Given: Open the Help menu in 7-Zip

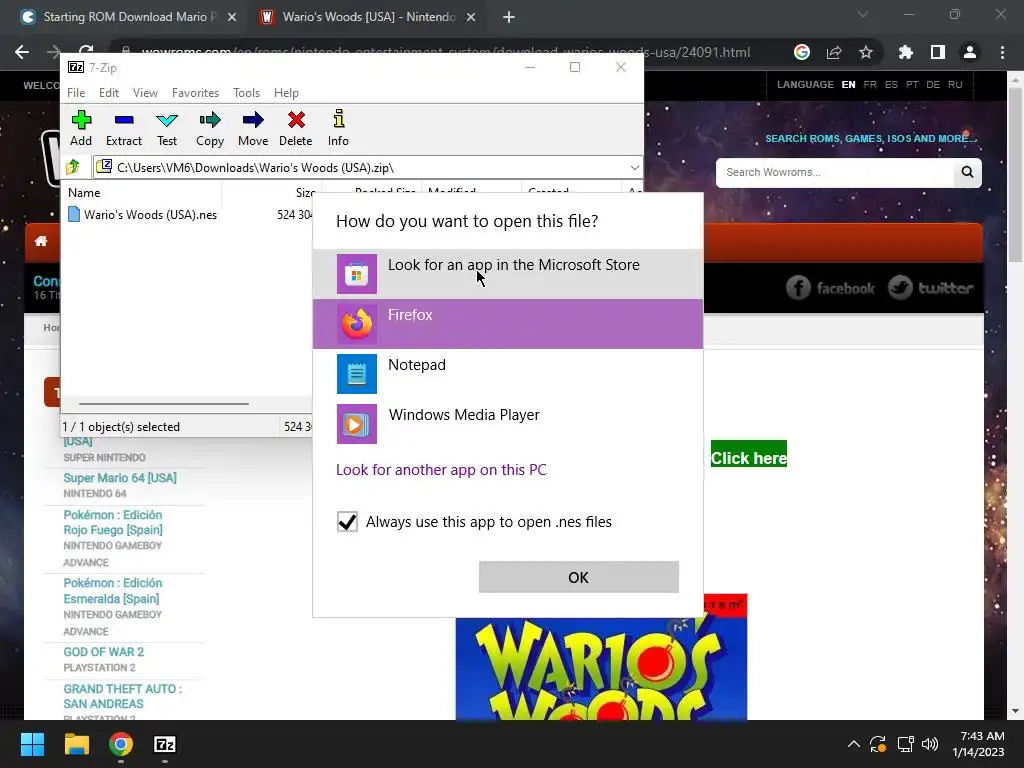Looking at the screenshot, I should 286,93.
